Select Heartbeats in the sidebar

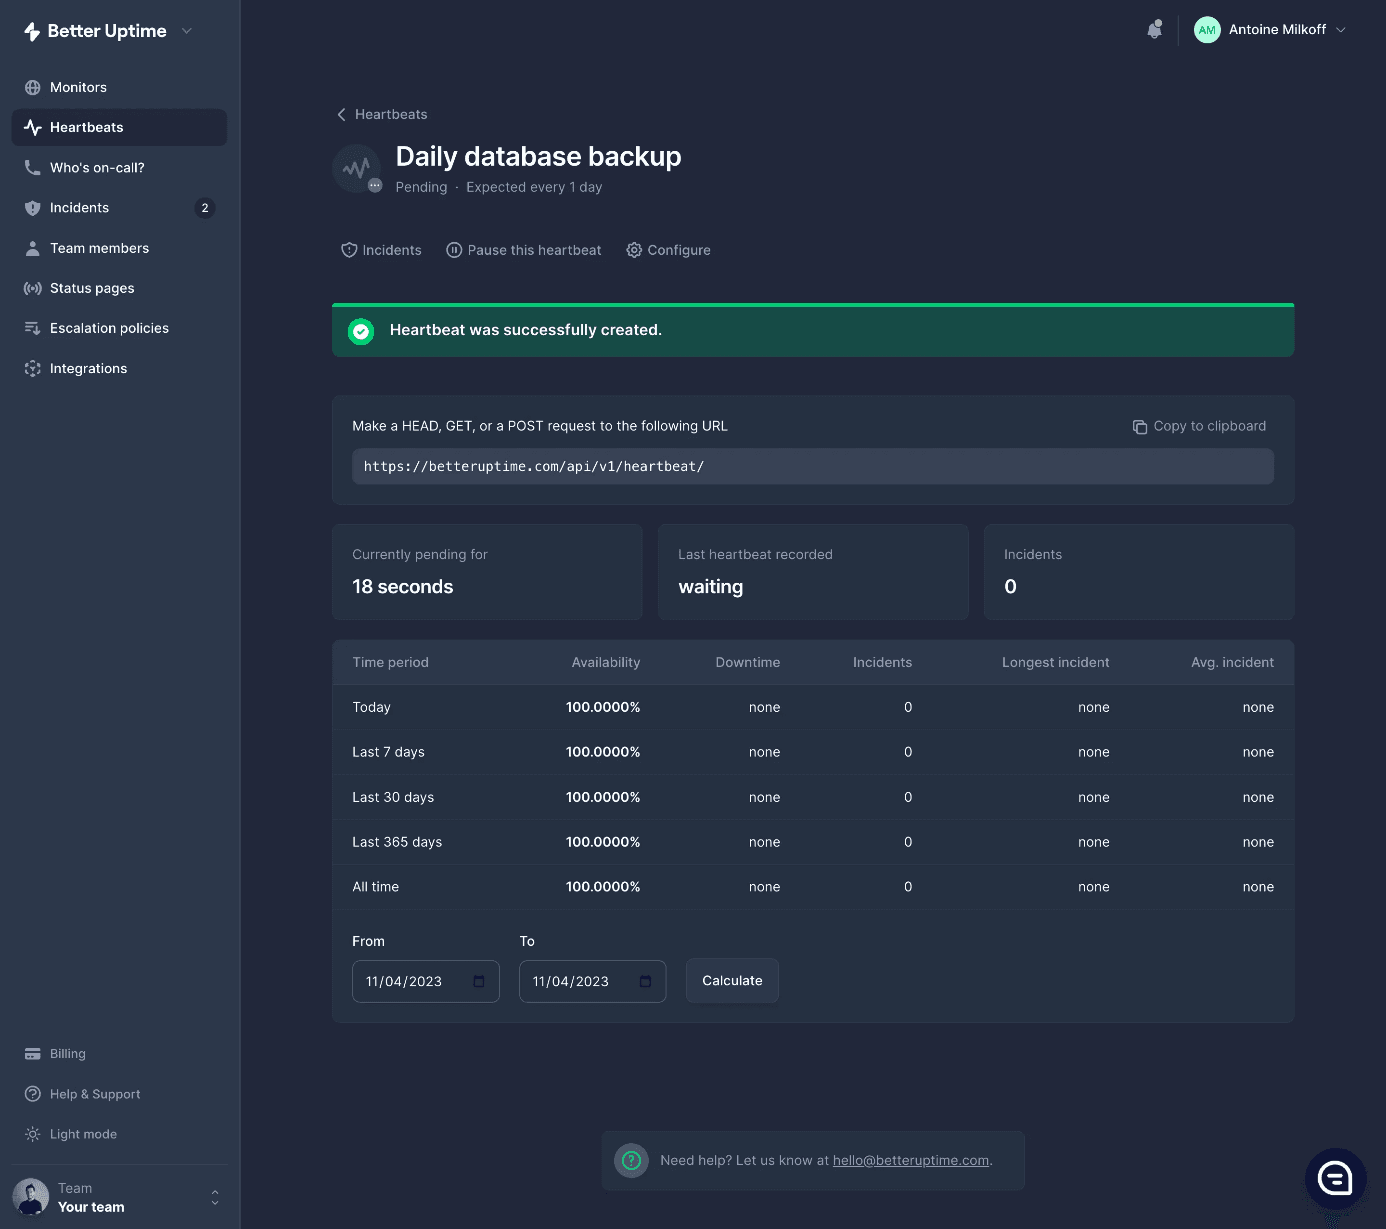[x=119, y=128]
